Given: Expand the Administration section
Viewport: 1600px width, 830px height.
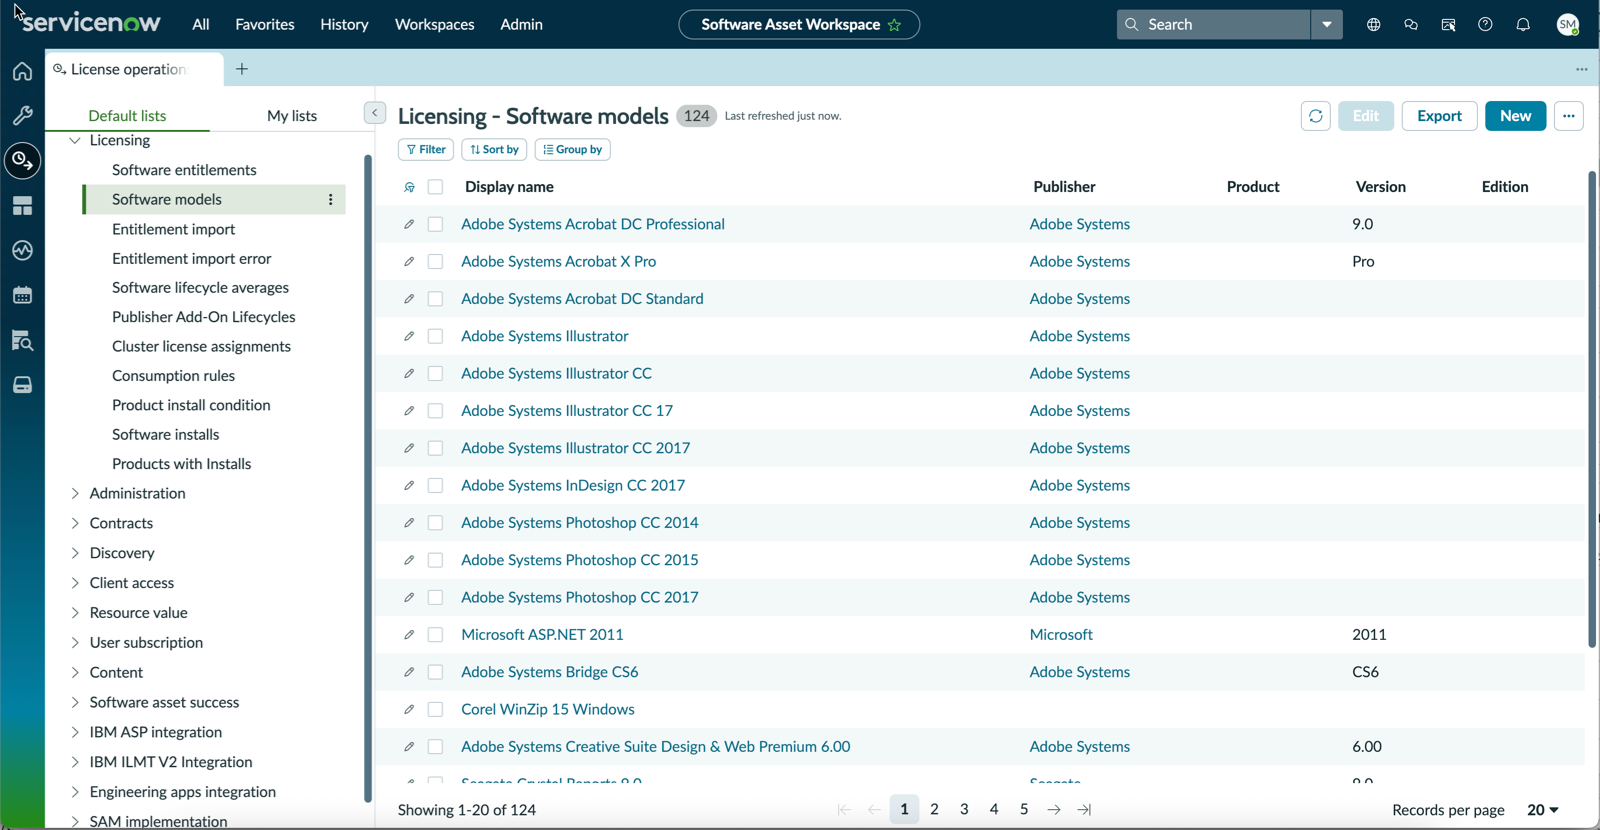Looking at the screenshot, I should 75,493.
